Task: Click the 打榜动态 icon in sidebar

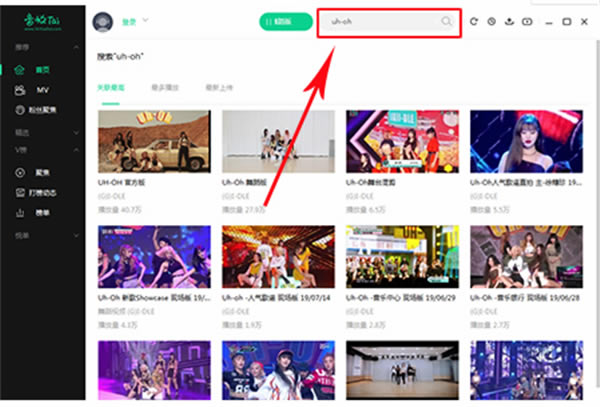Action: coord(20,193)
